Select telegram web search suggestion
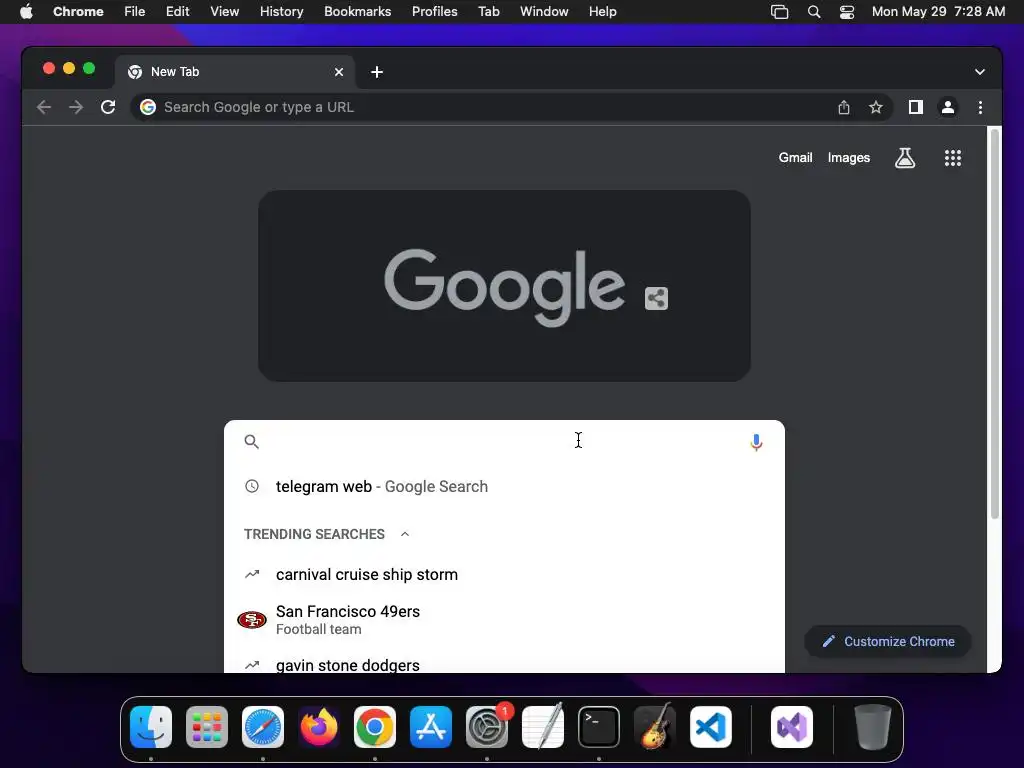The width and height of the screenshot is (1024, 768). [x=504, y=487]
